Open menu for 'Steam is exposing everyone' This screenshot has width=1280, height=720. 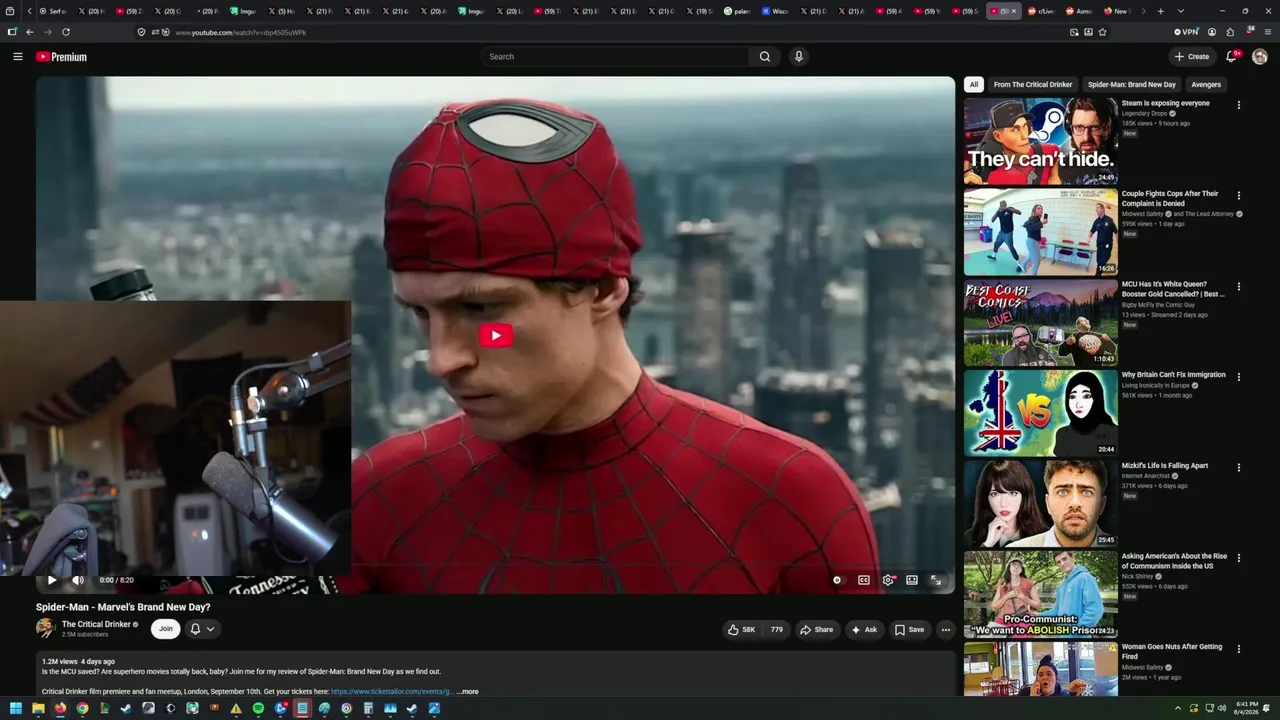1239,105
